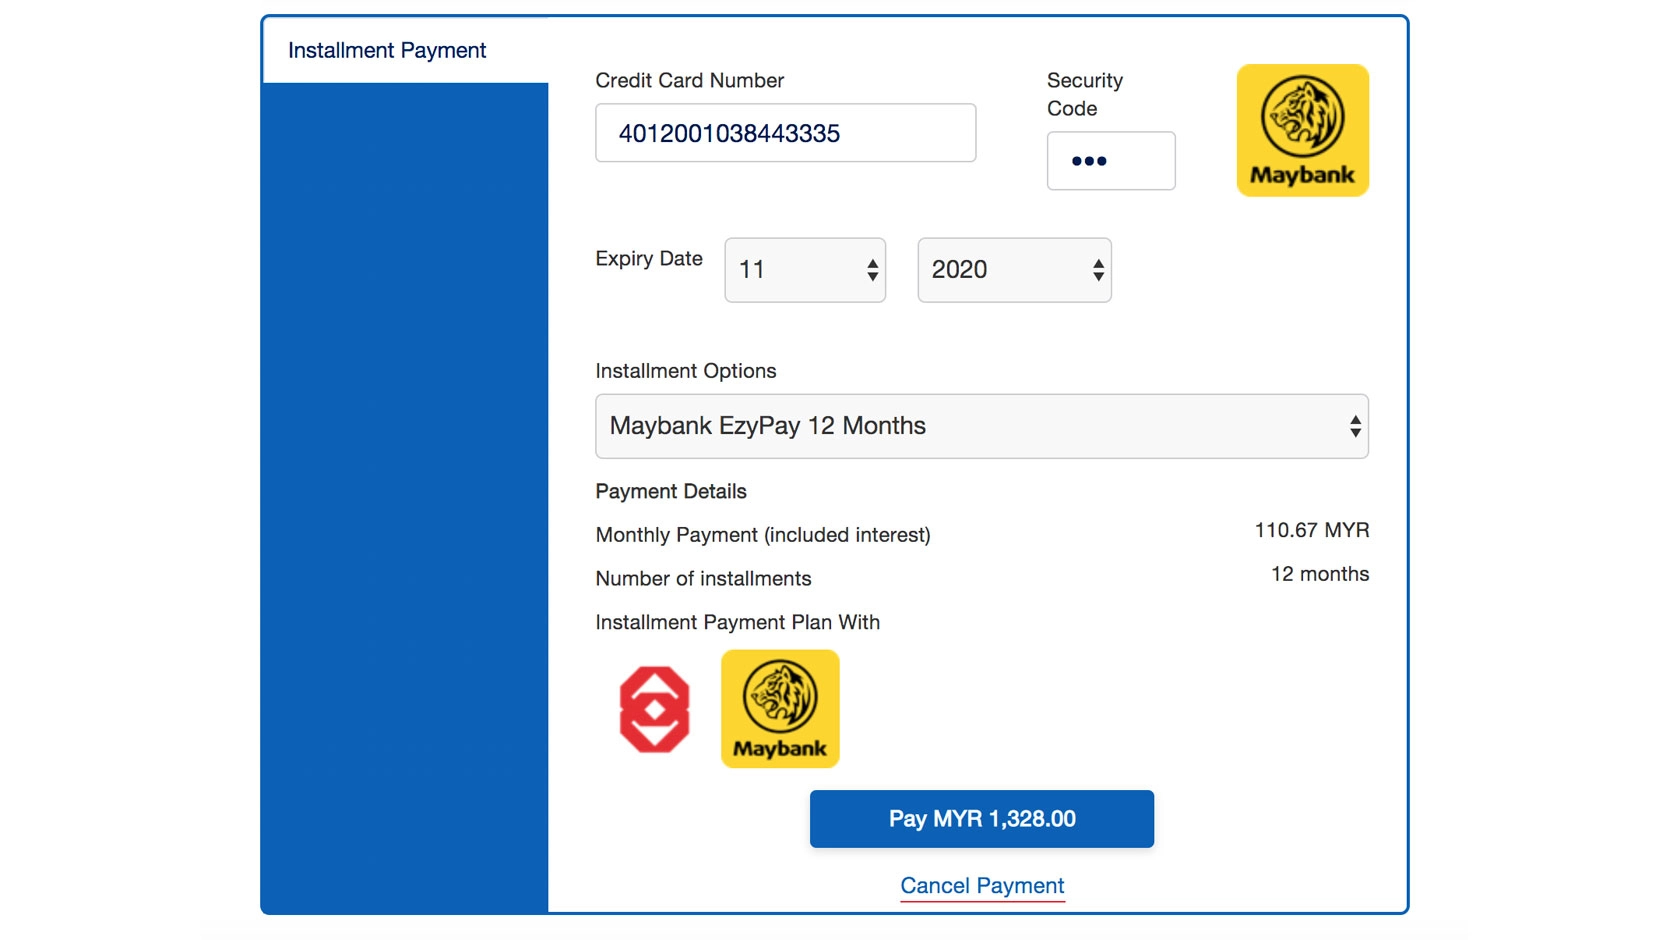The image size is (1670, 940).
Task: Focus the Credit Card Number input field
Action: point(785,133)
